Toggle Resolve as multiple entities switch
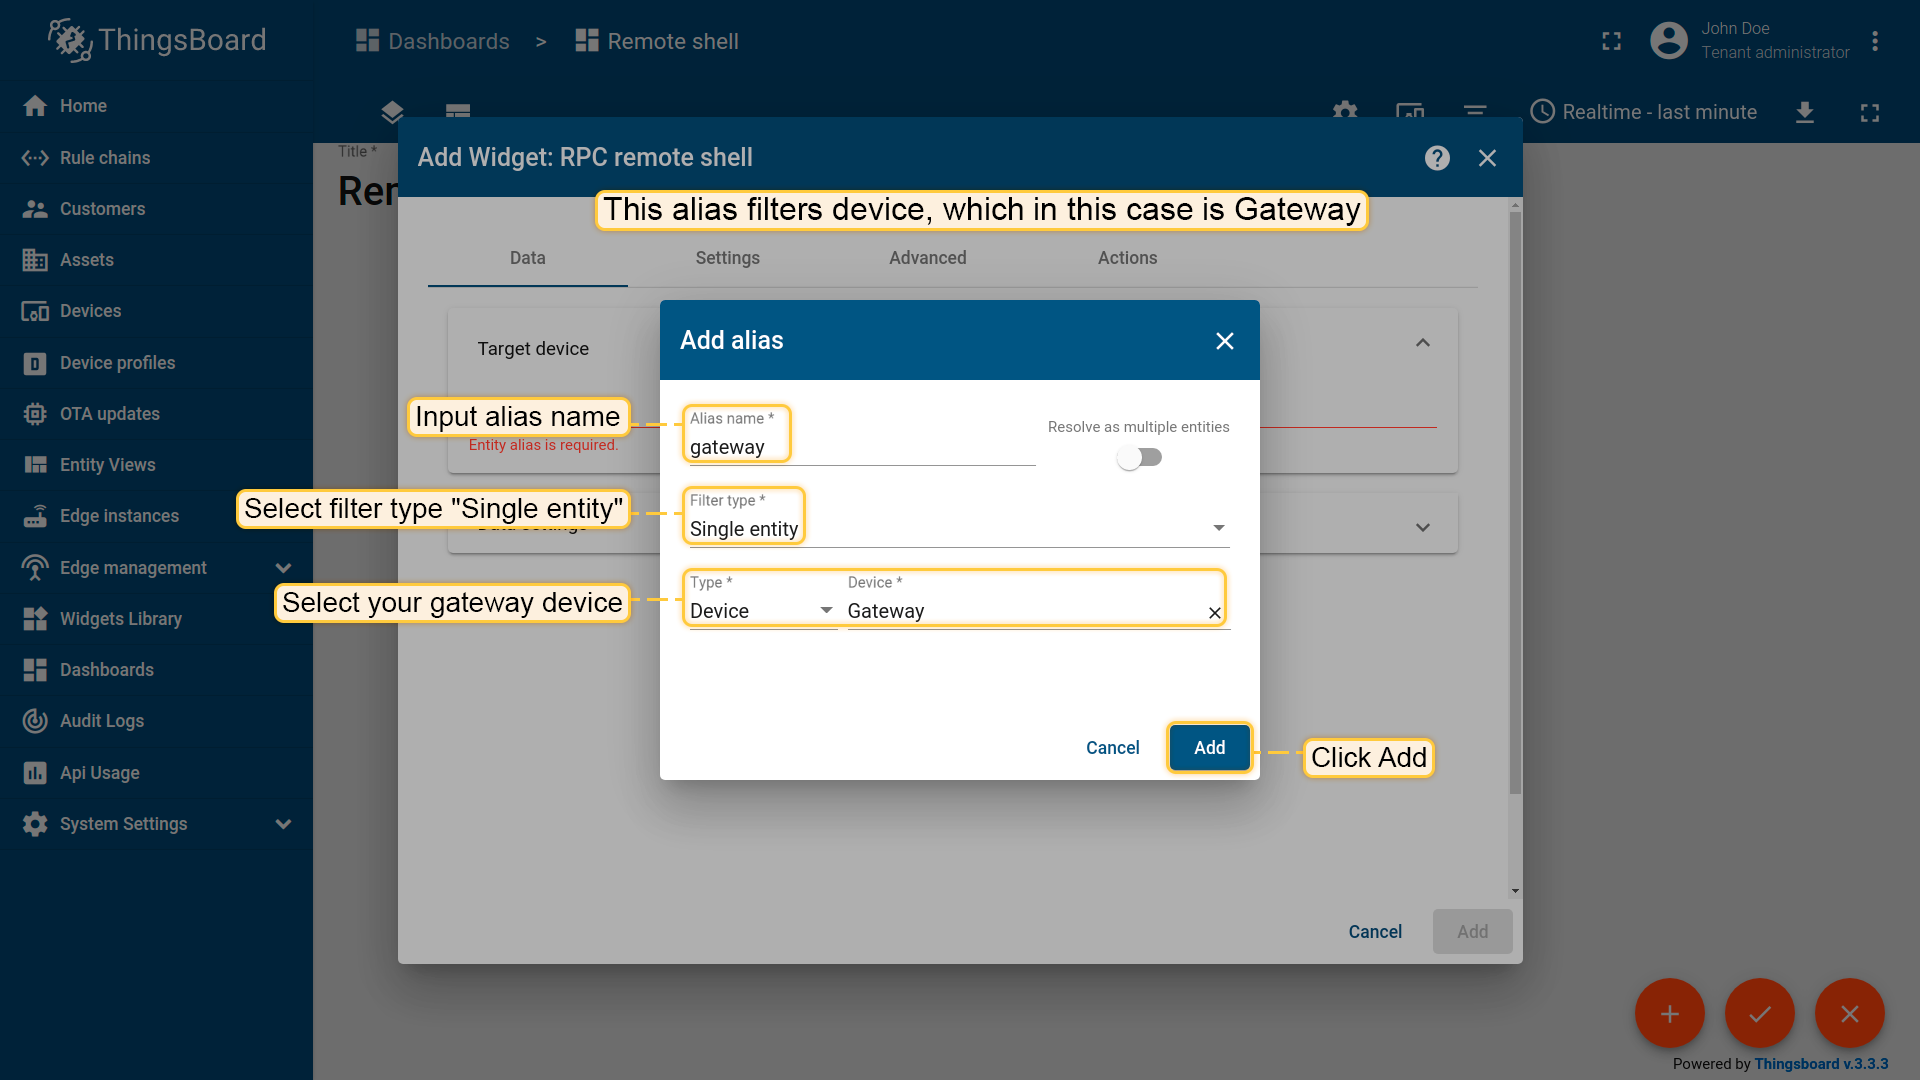Viewport: 1920px width, 1080px height. (1140, 457)
